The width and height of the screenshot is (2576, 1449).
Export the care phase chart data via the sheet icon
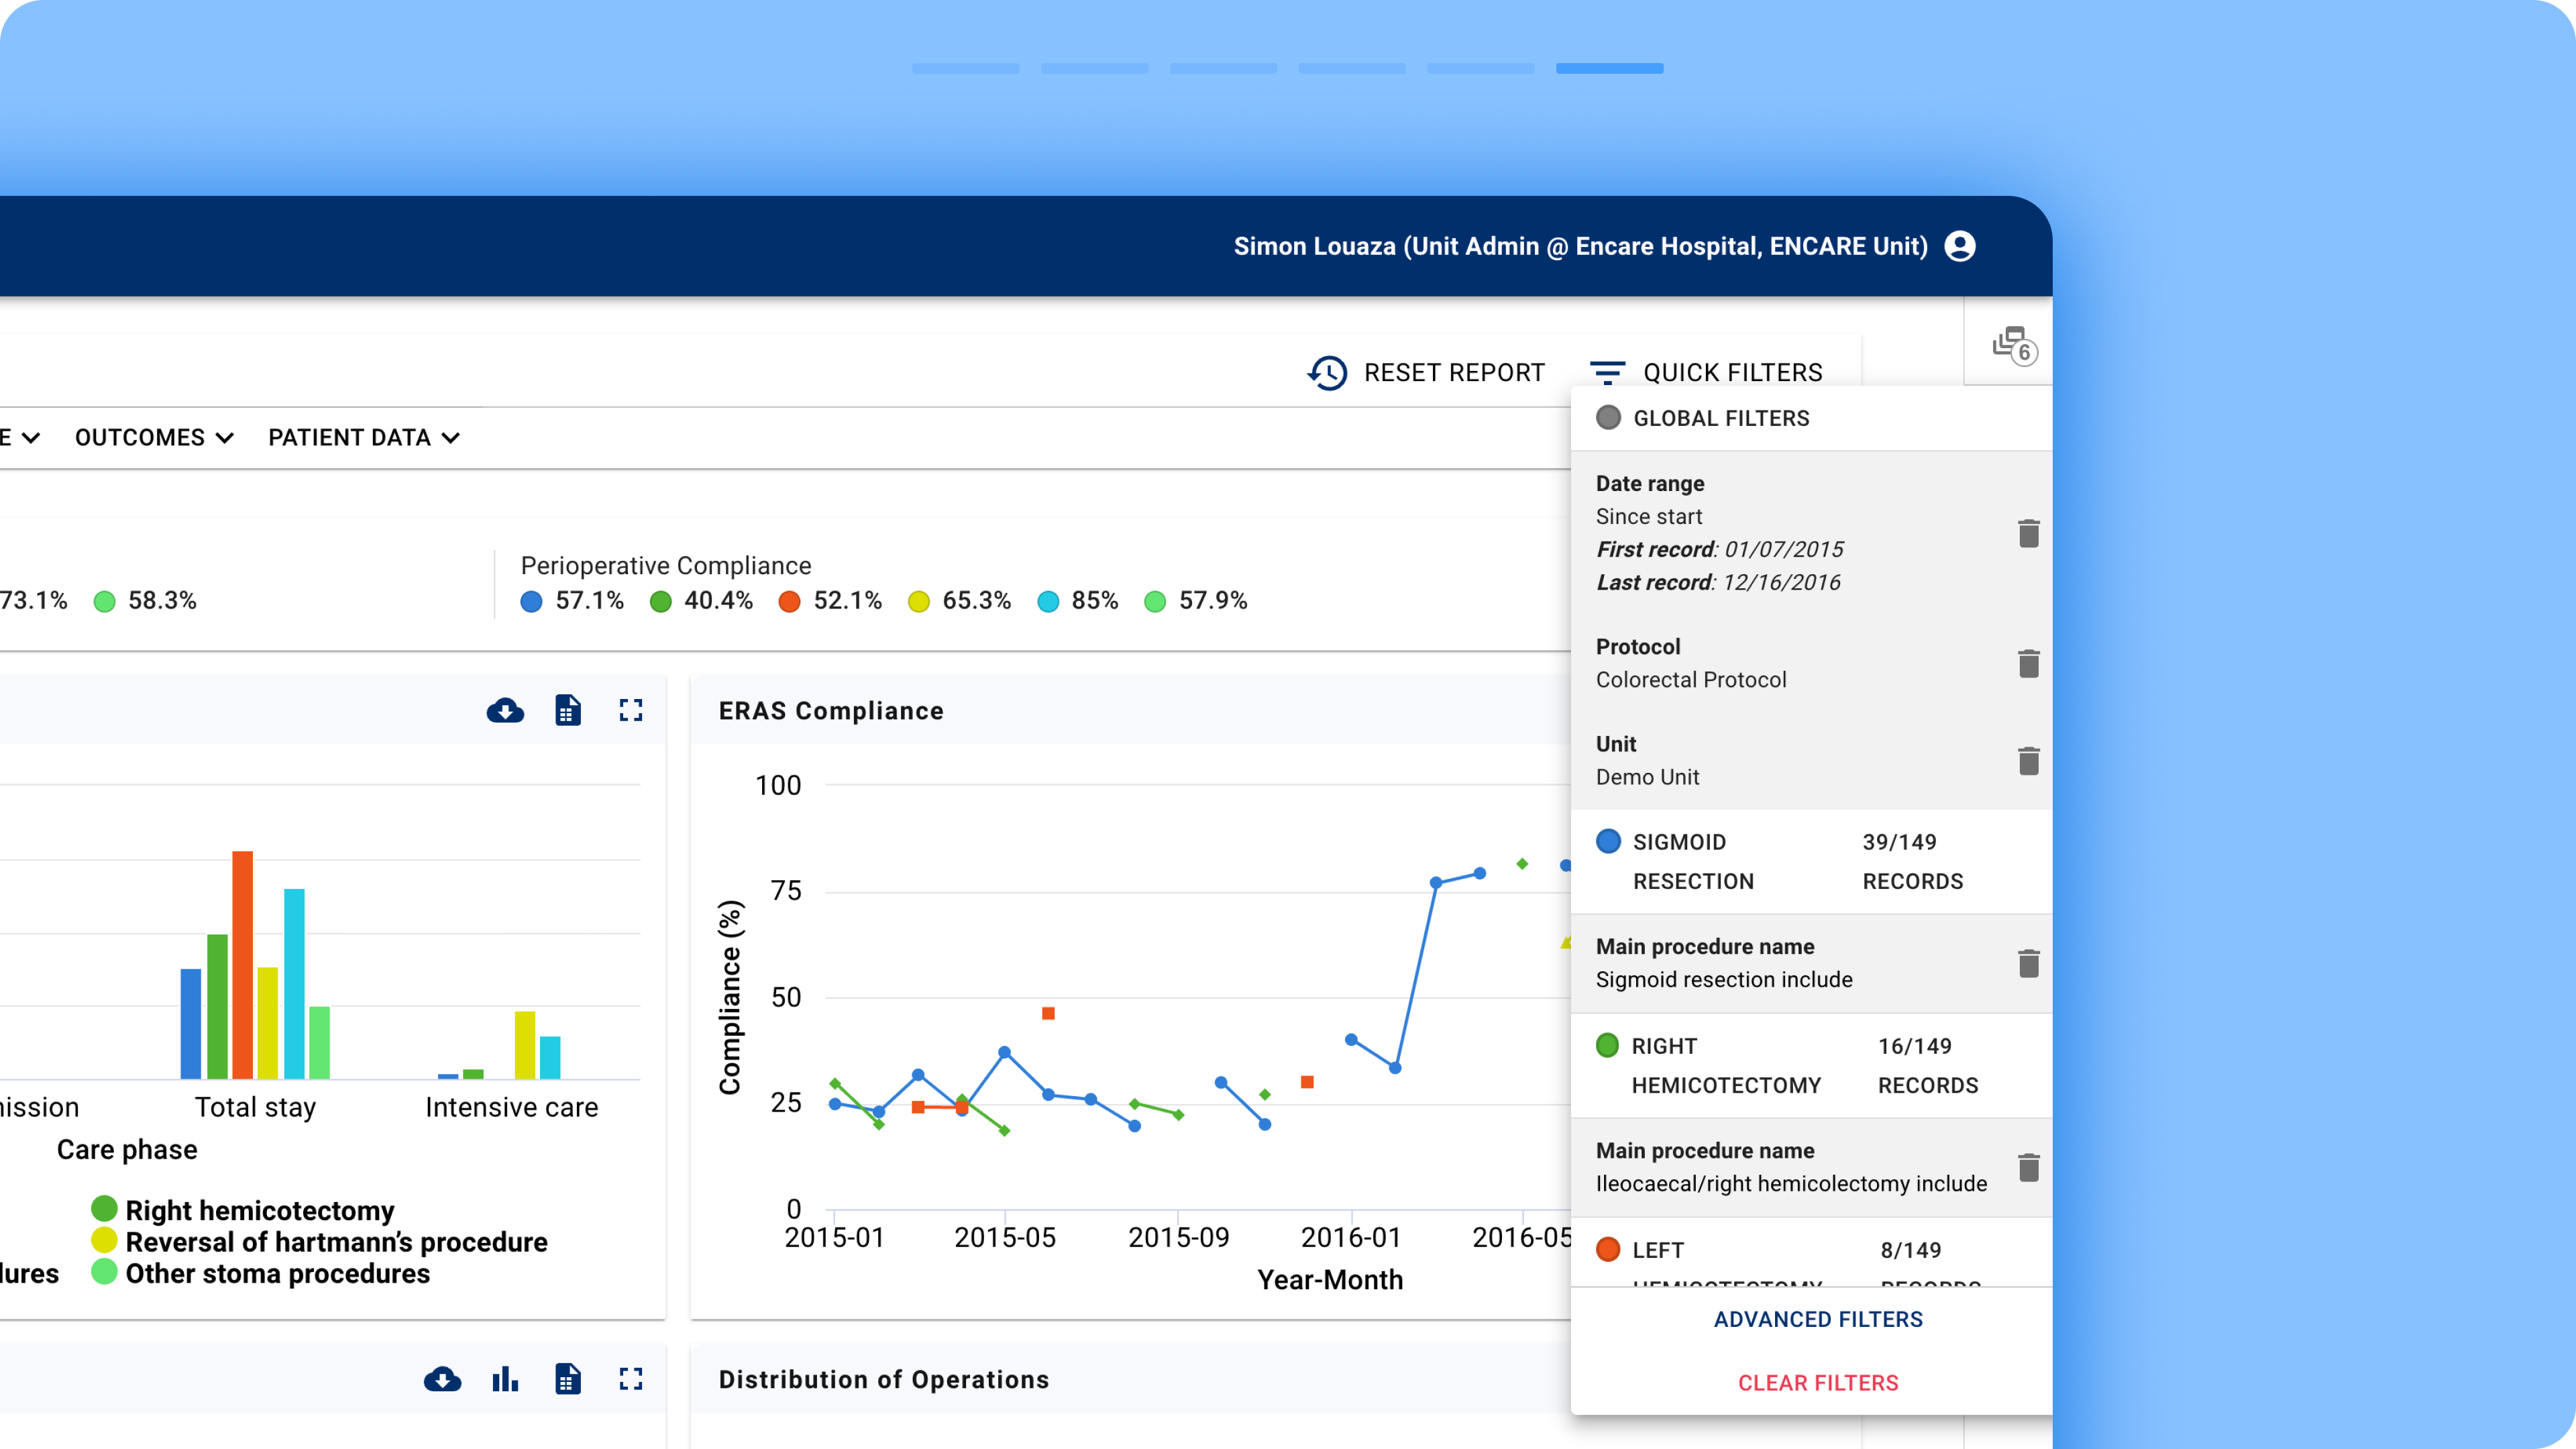point(567,710)
